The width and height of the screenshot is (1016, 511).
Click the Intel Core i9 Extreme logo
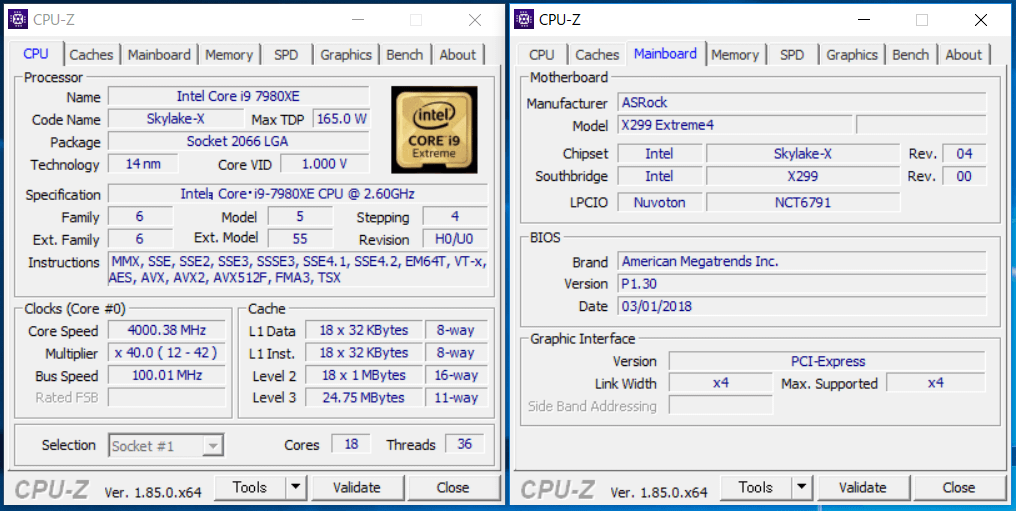coord(434,130)
